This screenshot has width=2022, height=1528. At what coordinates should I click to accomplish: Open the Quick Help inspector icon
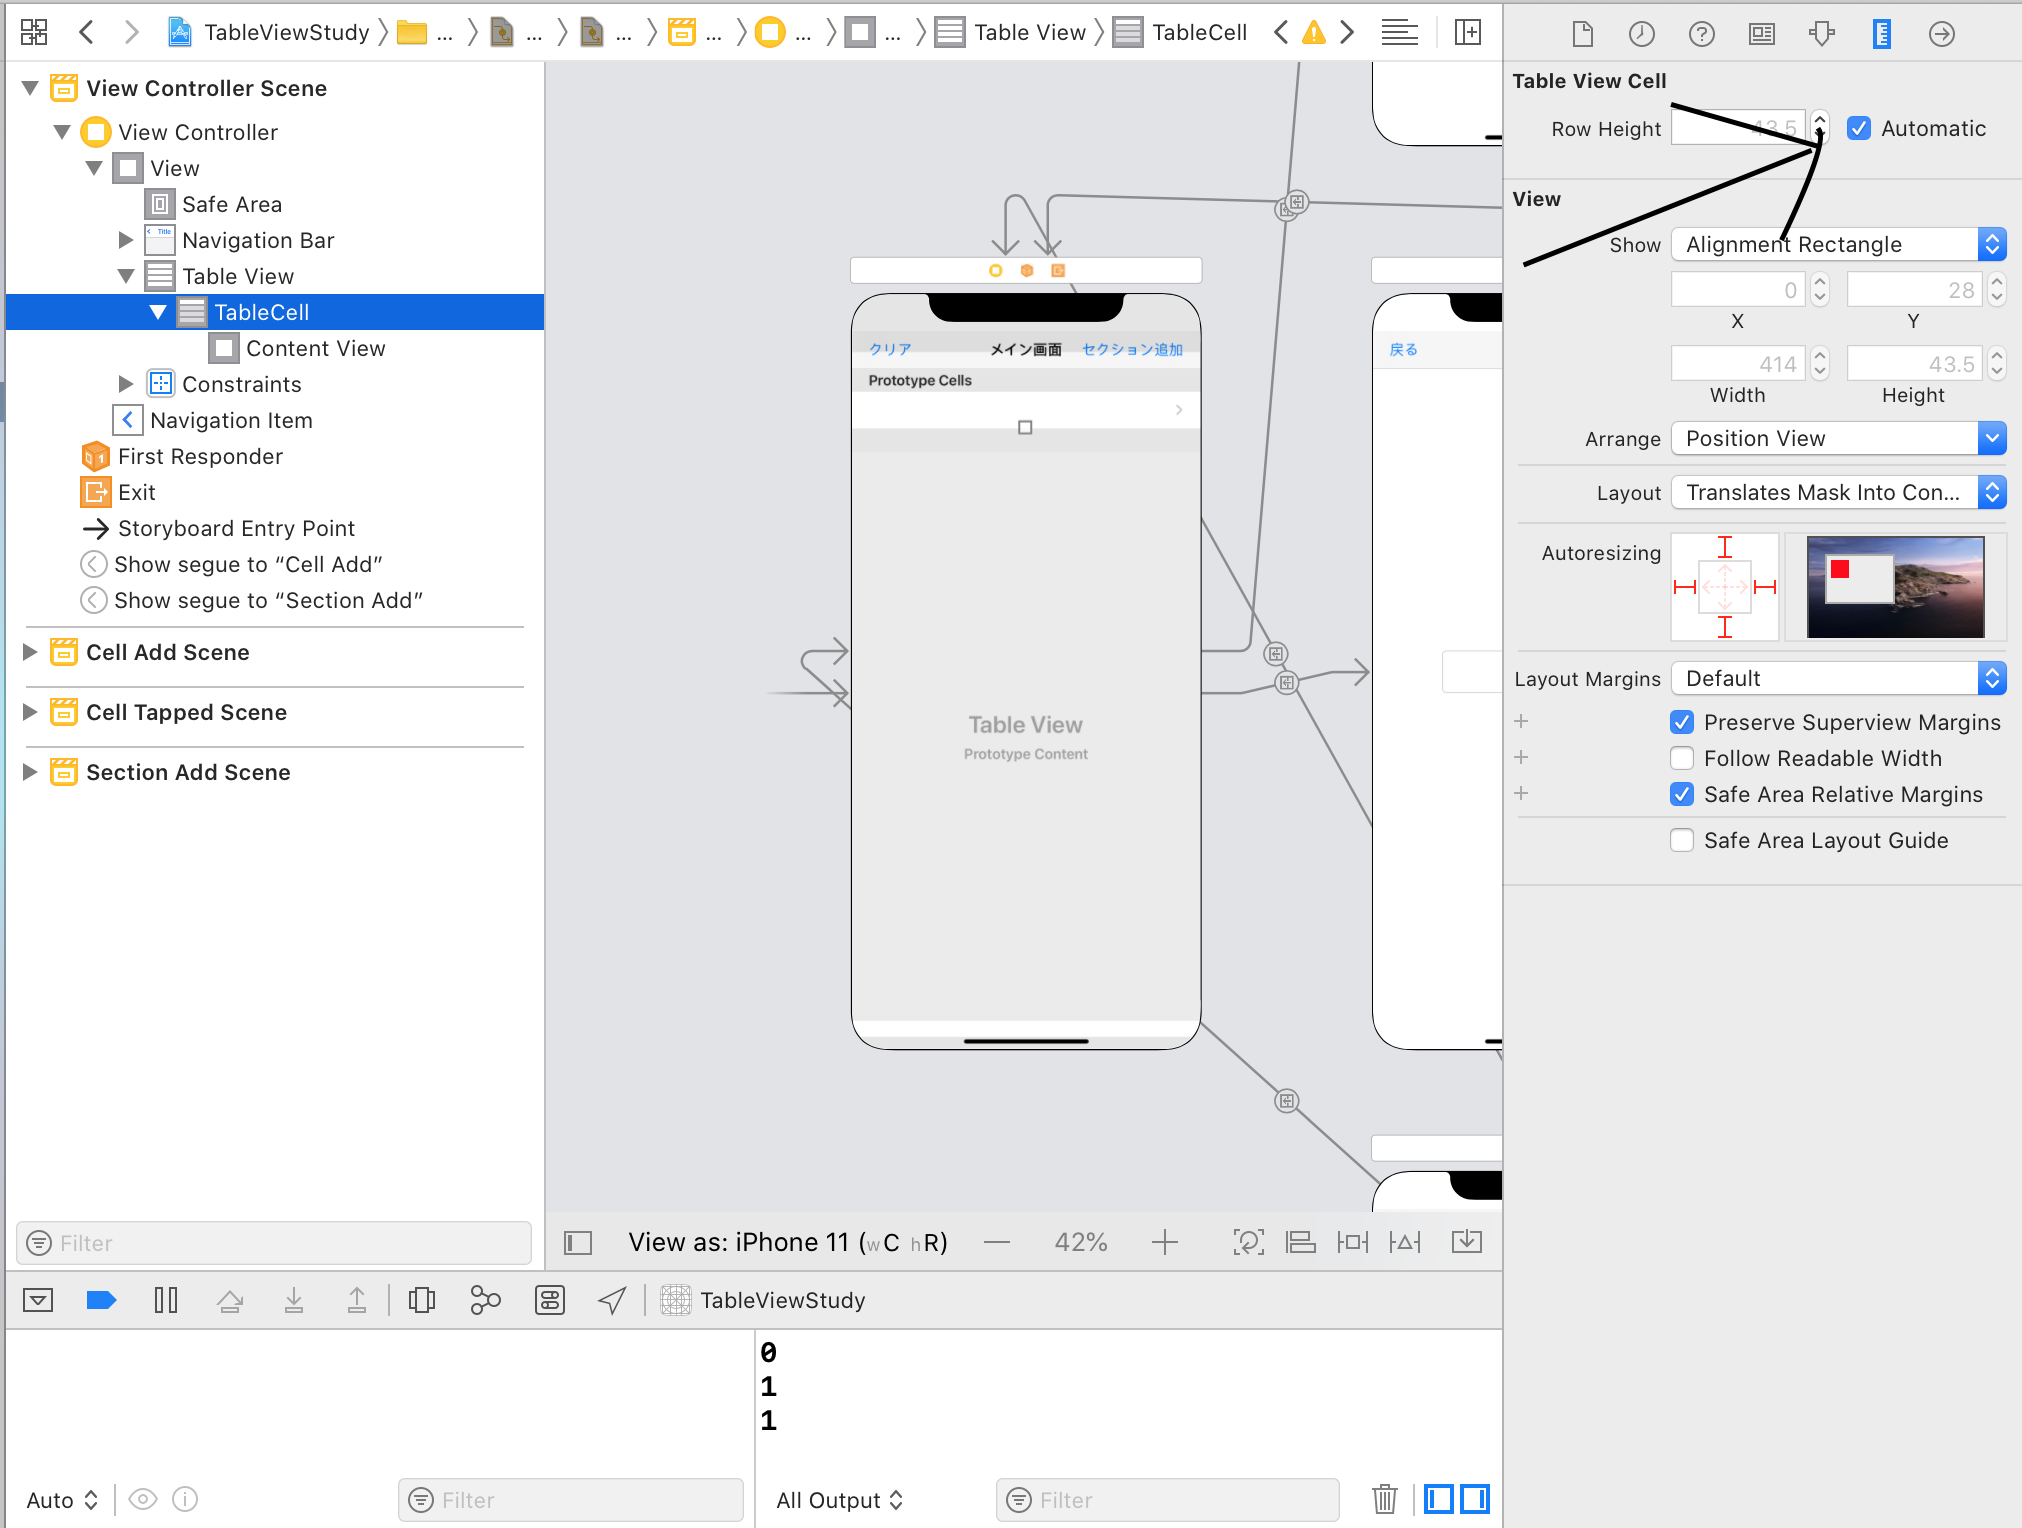coord(1701,34)
